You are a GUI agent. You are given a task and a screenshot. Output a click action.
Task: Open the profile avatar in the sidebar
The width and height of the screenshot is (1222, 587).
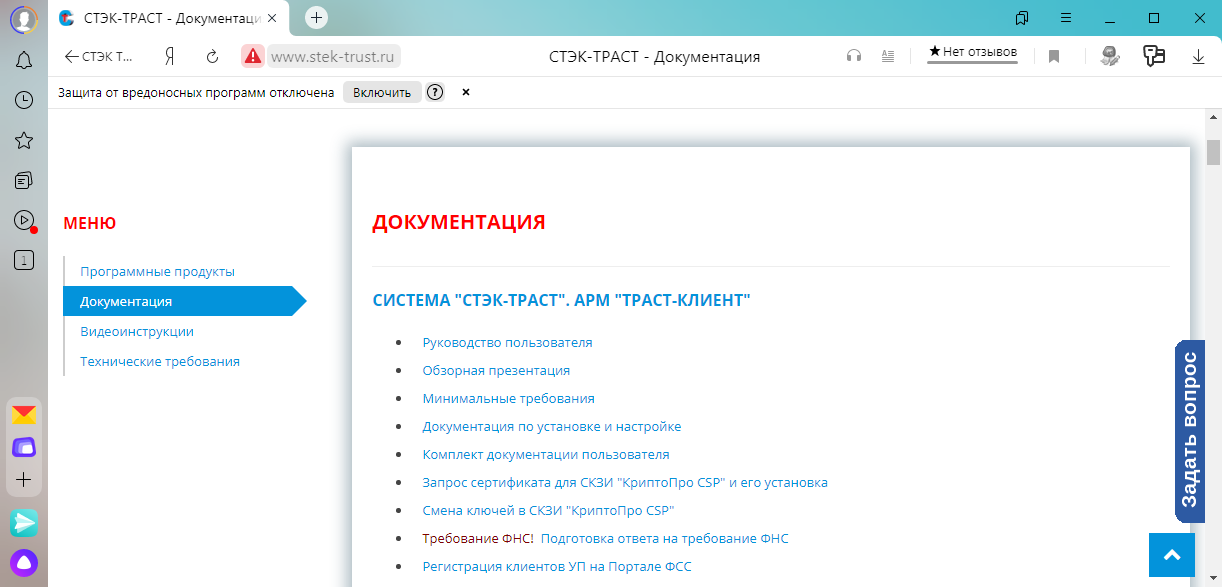click(x=24, y=19)
